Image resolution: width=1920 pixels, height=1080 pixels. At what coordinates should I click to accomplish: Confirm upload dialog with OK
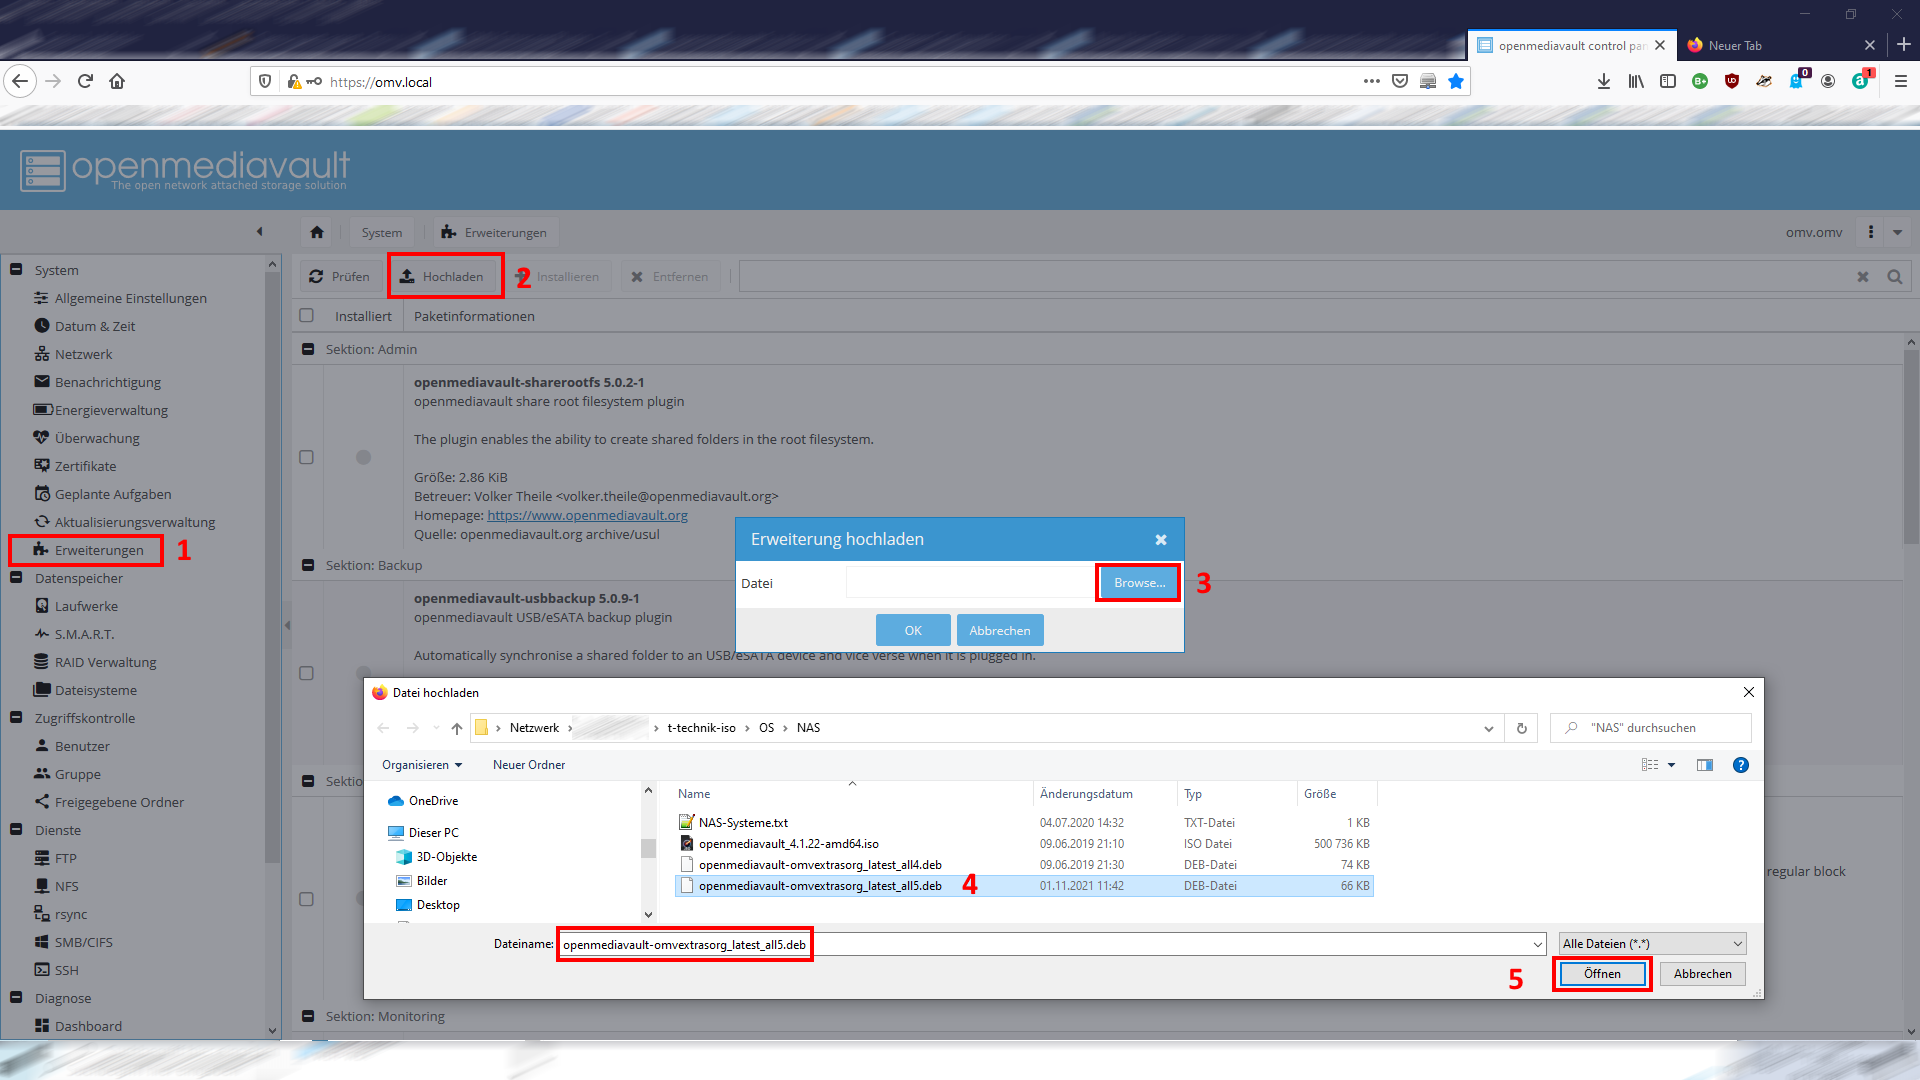pyautogui.click(x=913, y=630)
